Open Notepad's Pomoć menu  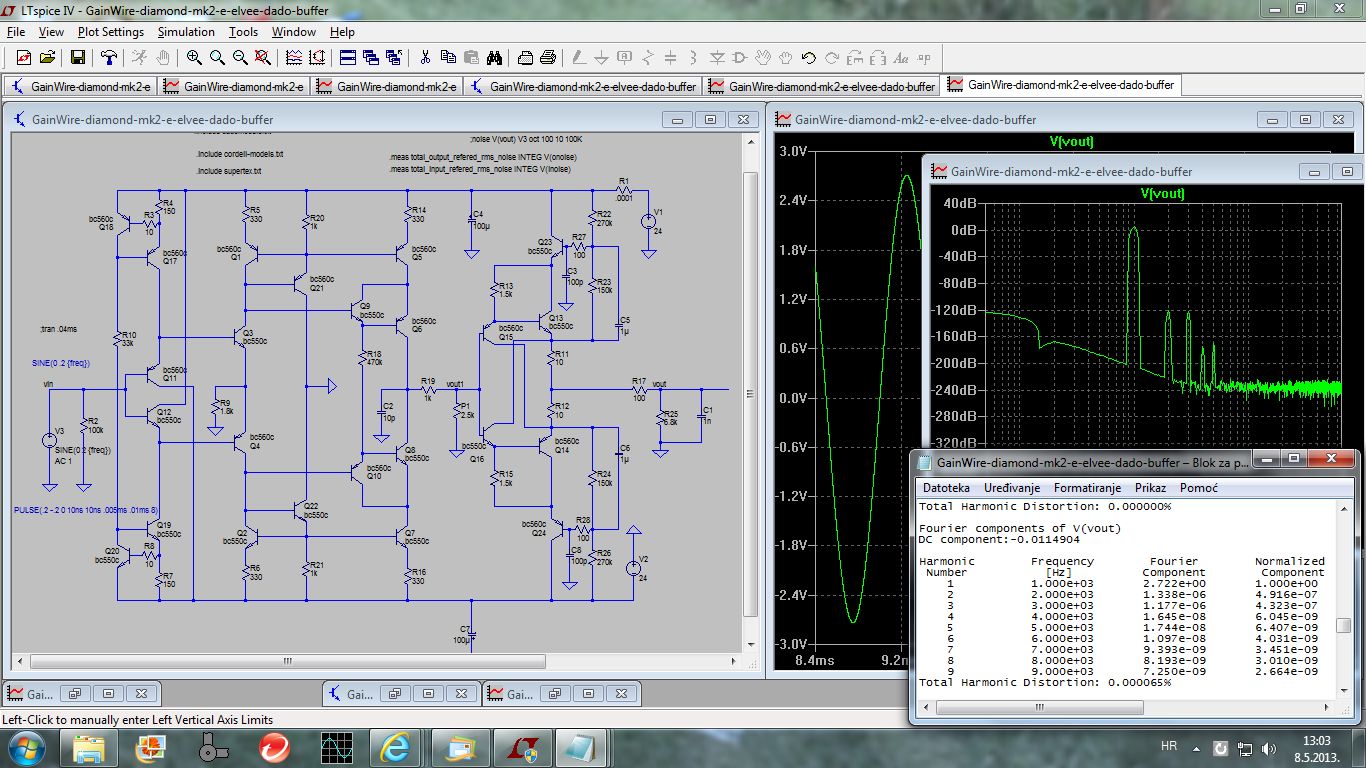click(x=1199, y=488)
